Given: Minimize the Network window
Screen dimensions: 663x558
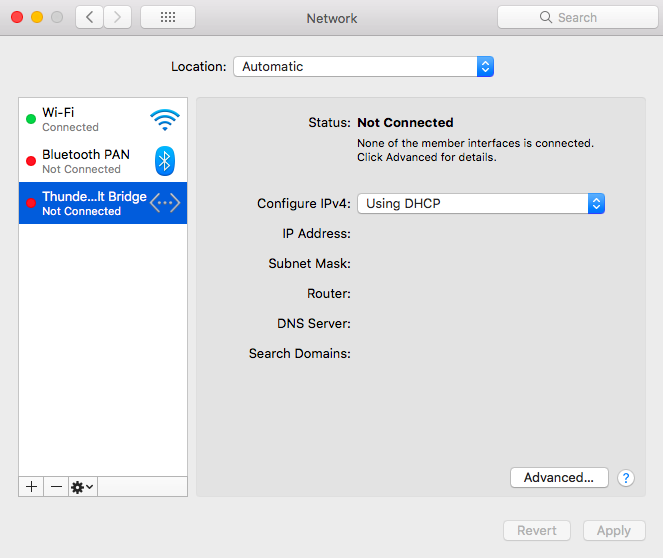Looking at the screenshot, I should pos(37,17).
